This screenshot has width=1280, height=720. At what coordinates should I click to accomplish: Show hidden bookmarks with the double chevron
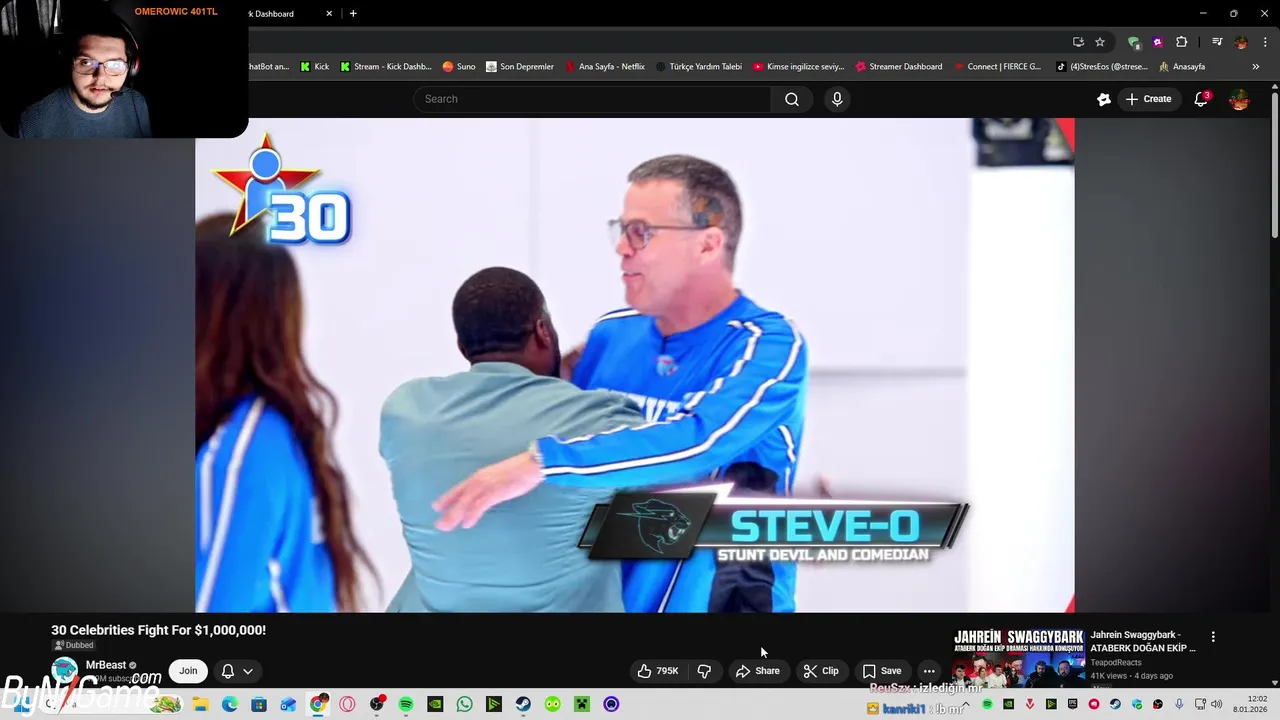1256,67
